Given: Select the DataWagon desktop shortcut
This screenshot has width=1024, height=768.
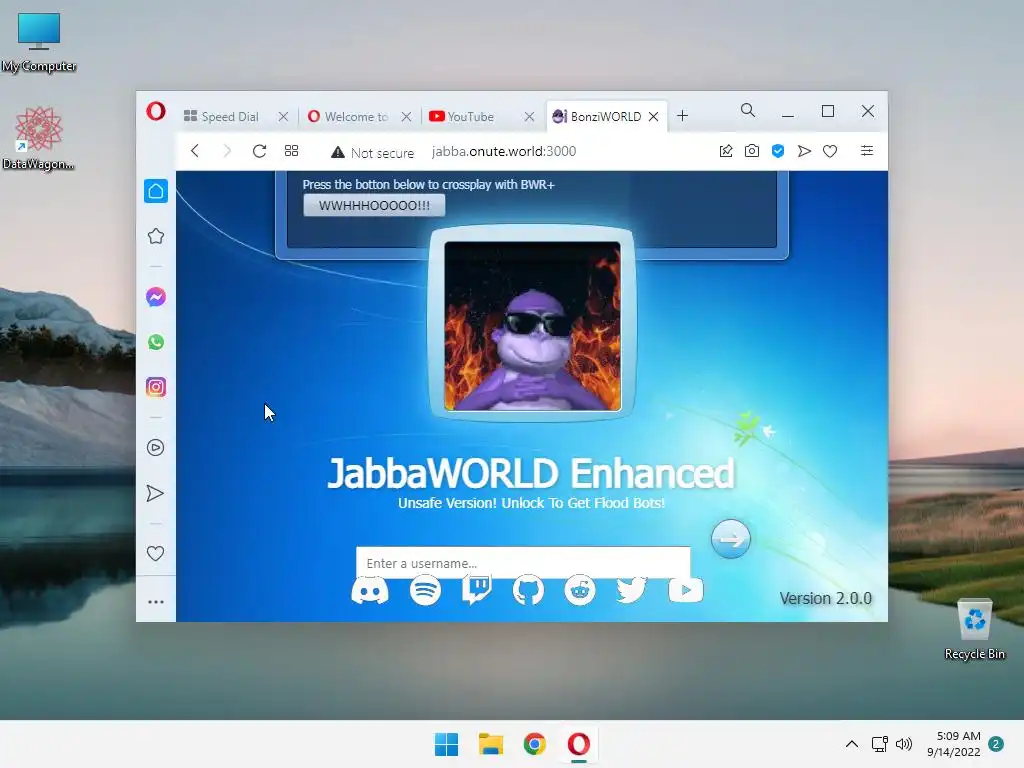Looking at the screenshot, I should [39, 138].
